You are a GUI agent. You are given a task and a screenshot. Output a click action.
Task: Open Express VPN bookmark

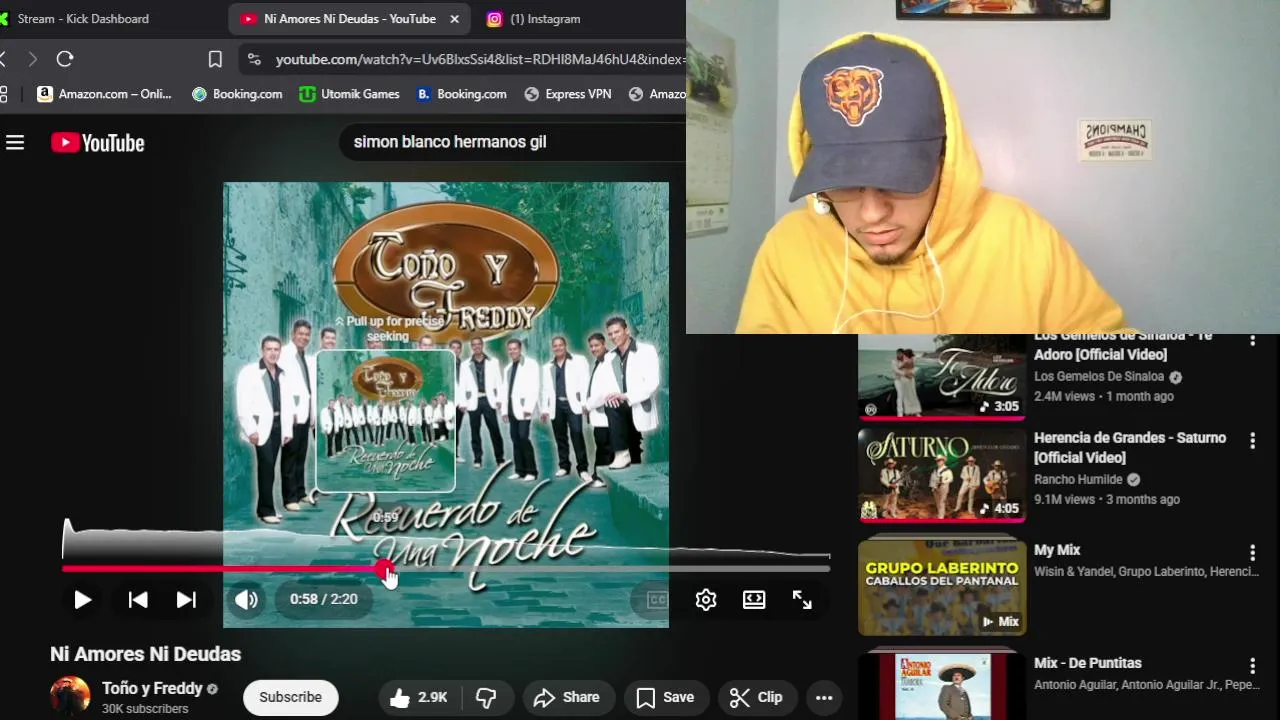click(x=568, y=94)
